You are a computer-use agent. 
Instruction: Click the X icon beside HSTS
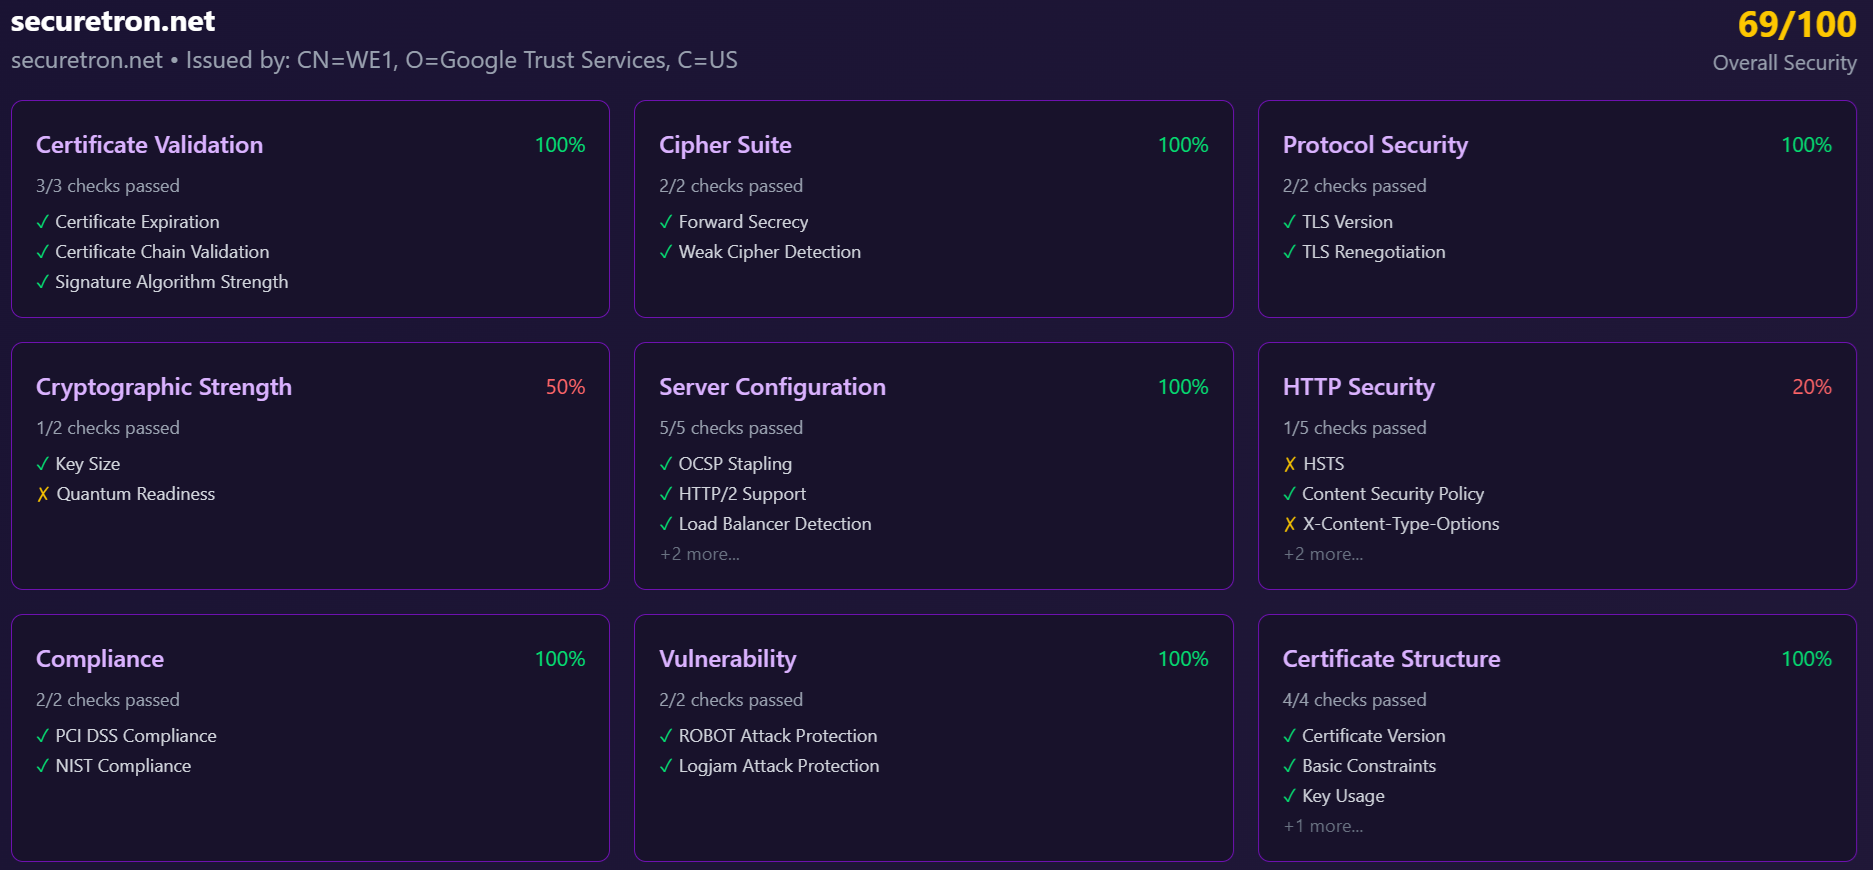coord(1290,464)
